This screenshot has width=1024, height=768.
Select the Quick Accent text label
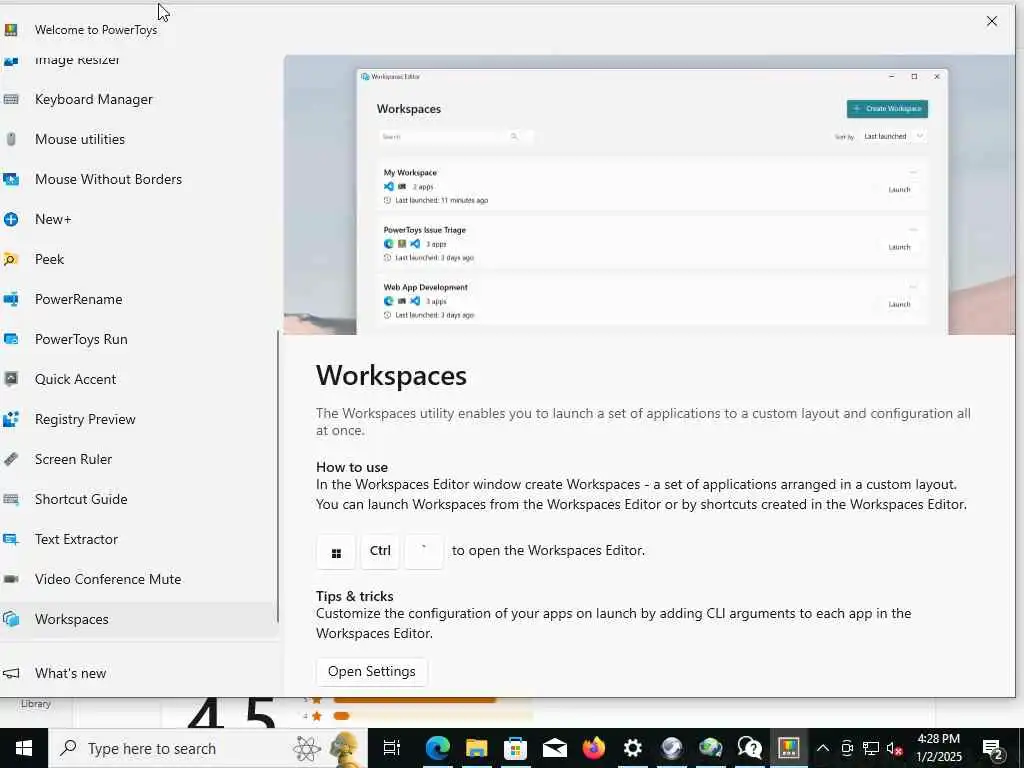[75, 379]
